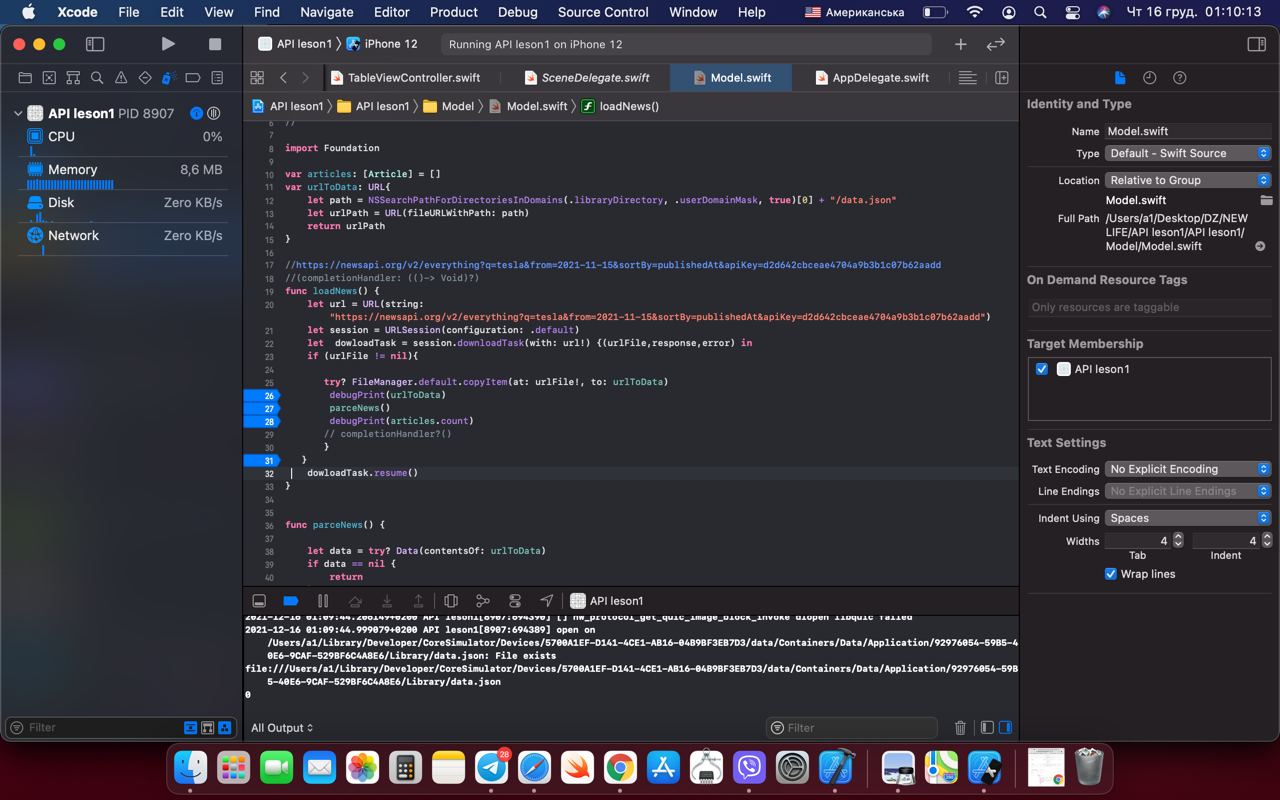Open the Product menu

pyautogui.click(x=454, y=12)
